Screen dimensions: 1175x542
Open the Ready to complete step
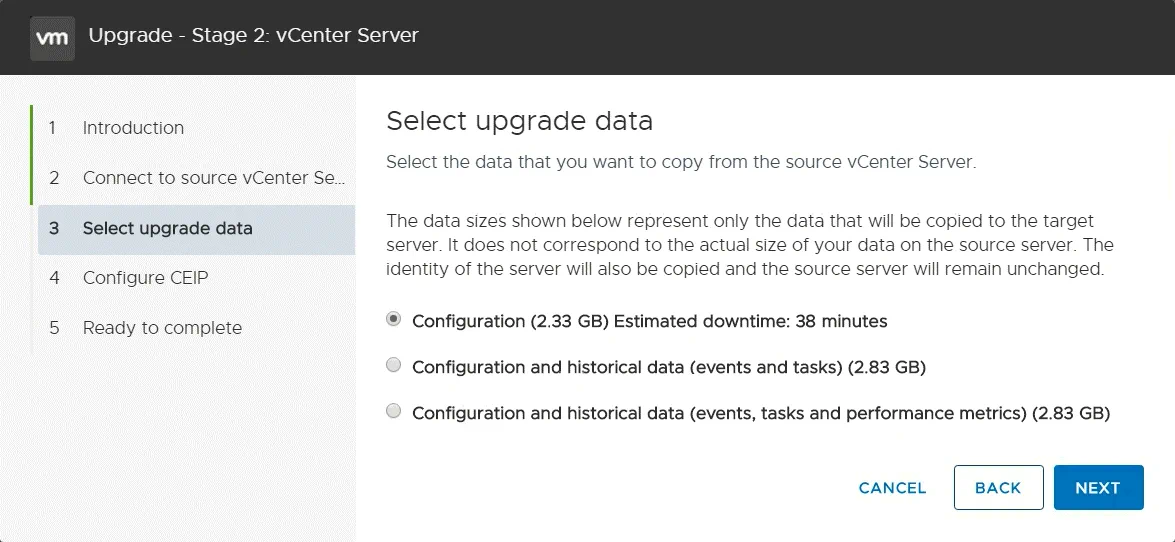pyautogui.click(x=162, y=328)
